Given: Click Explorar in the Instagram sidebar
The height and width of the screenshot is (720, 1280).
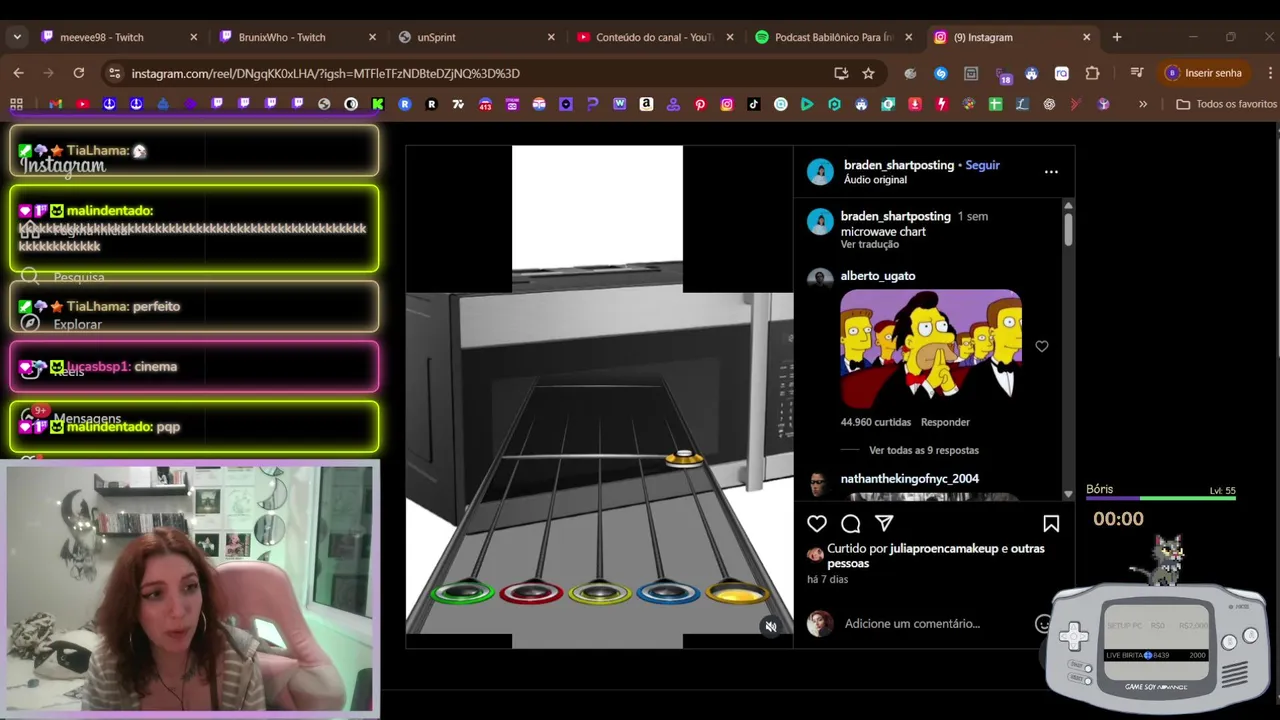Looking at the screenshot, I should (x=77, y=324).
